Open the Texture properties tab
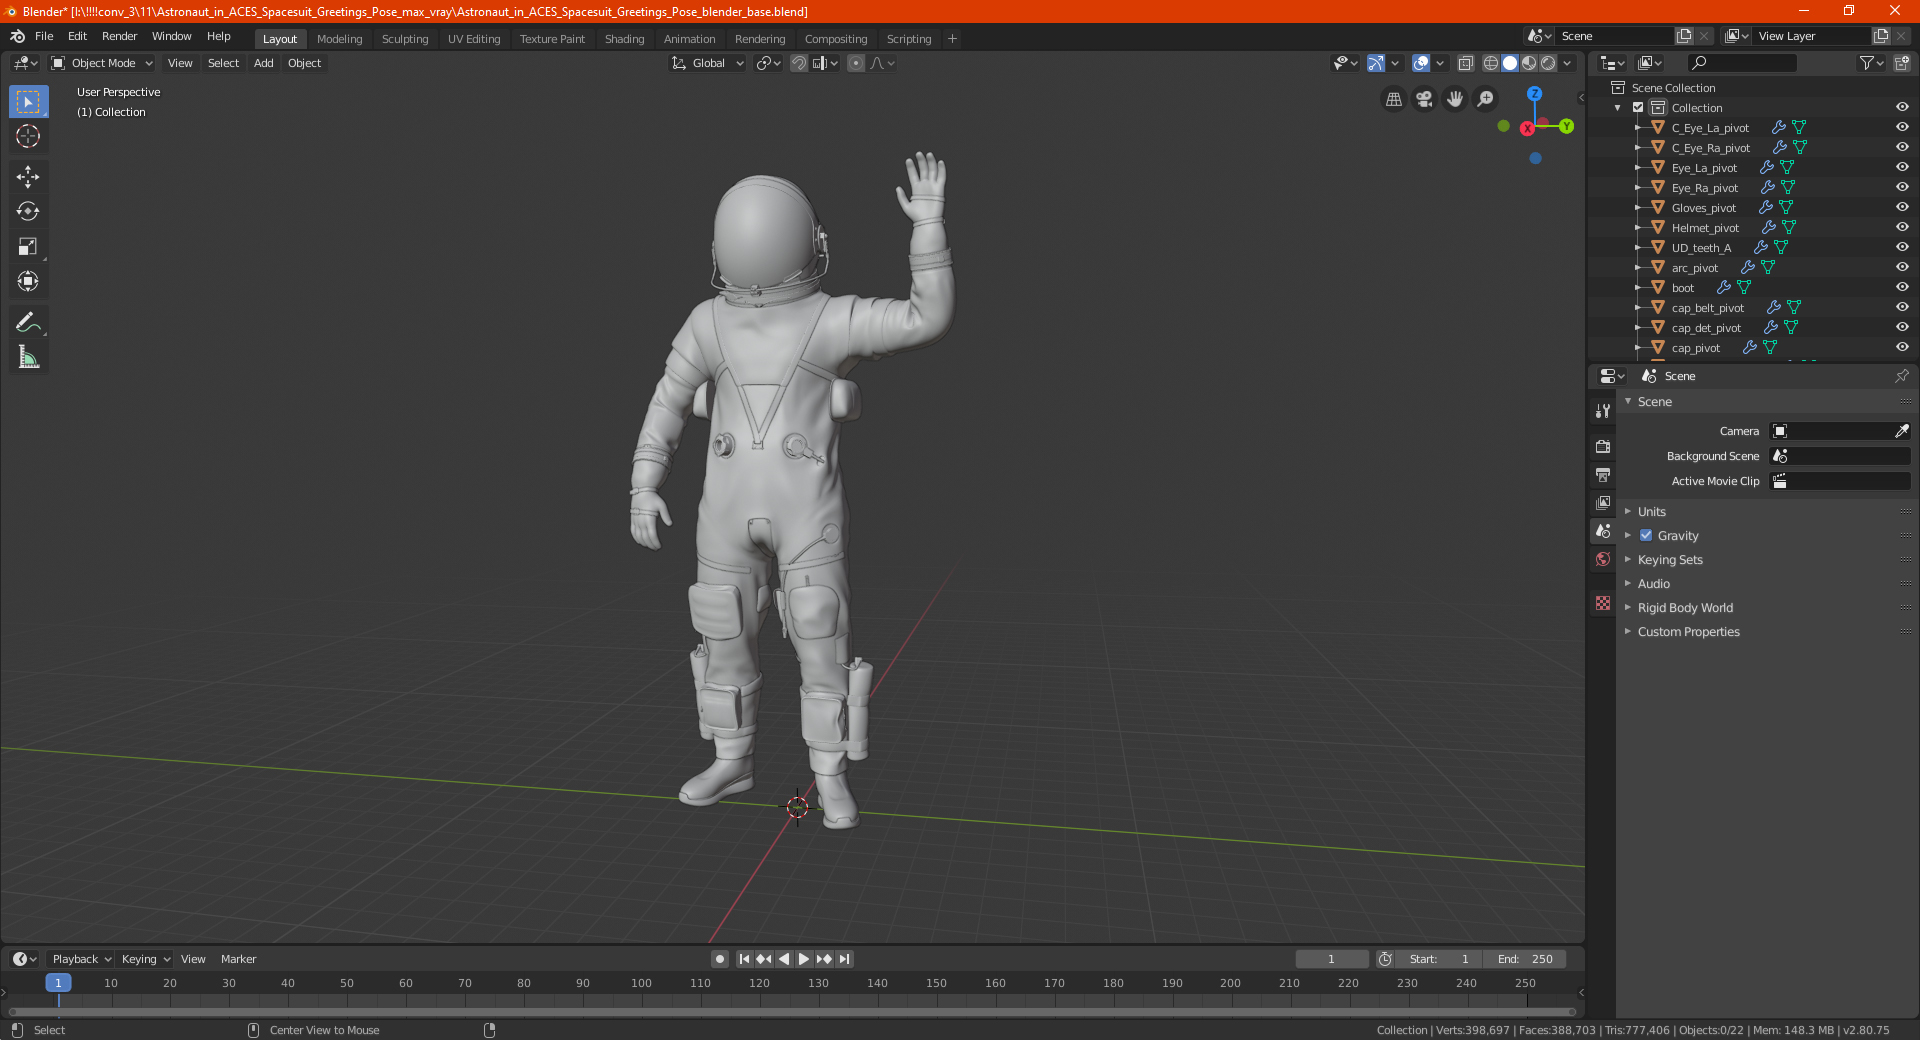The image size is (1920, 1040). coord(1603,603)
